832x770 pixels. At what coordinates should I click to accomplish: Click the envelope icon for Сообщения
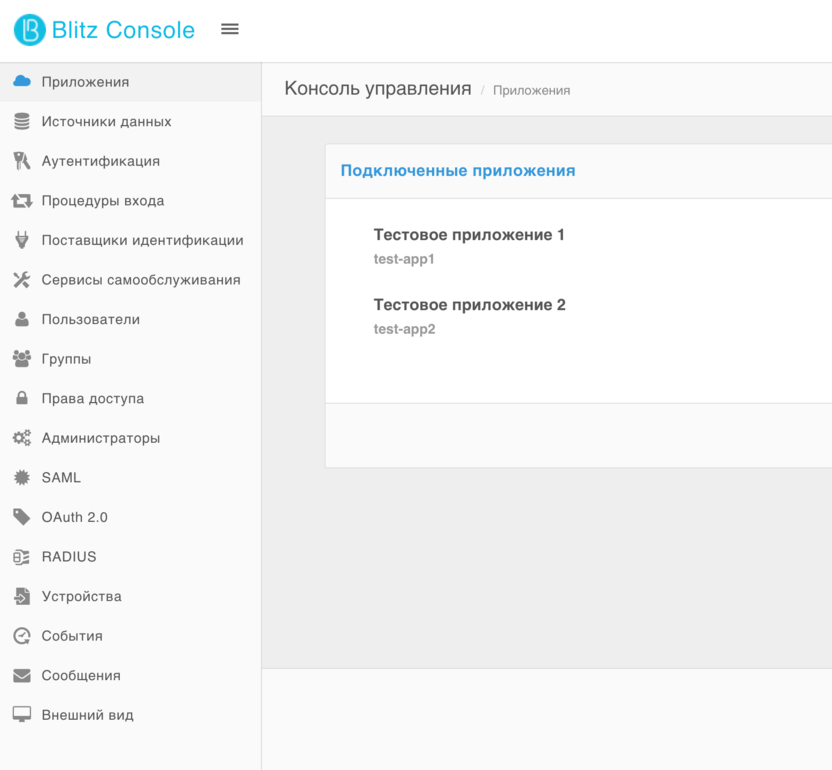coord(22,676)
